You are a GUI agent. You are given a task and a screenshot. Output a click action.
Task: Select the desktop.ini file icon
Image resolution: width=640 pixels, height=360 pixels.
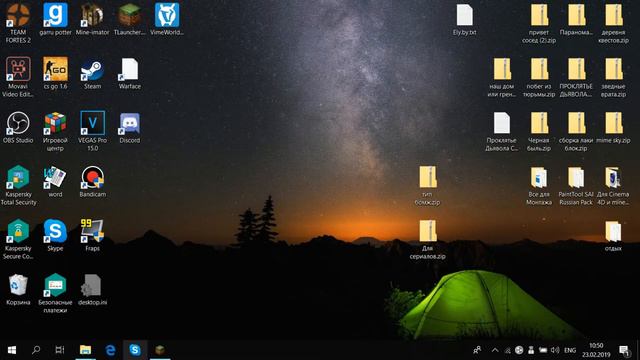[x=92, y=285]
